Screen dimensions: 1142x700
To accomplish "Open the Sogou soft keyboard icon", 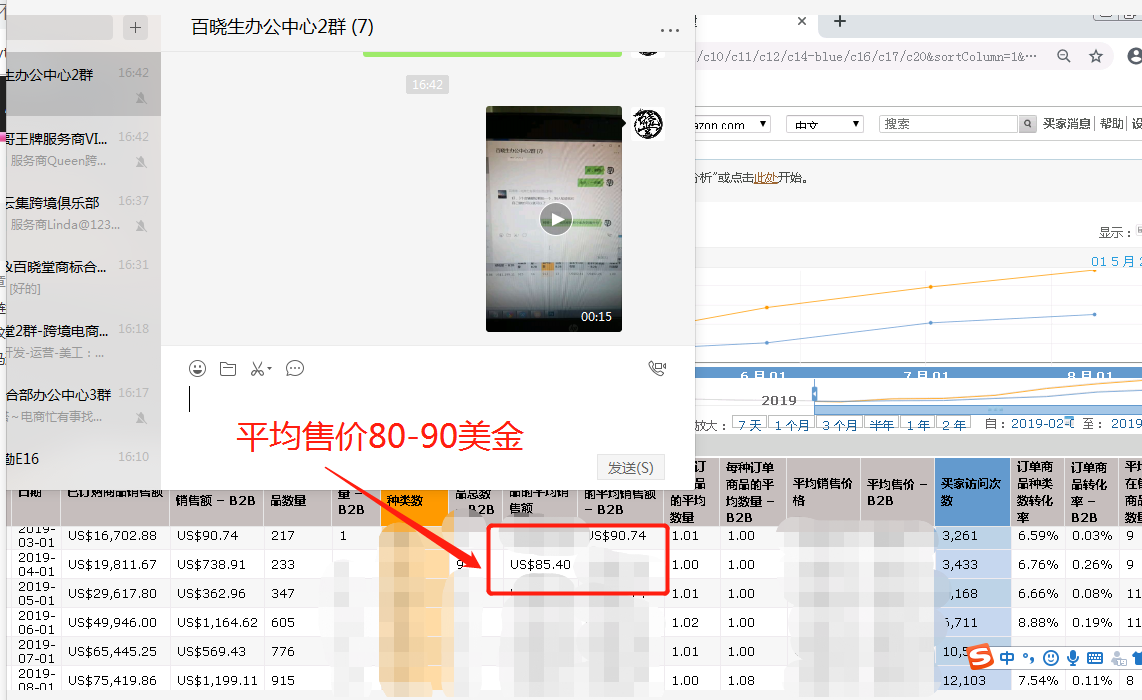I will coord(1094,658).
